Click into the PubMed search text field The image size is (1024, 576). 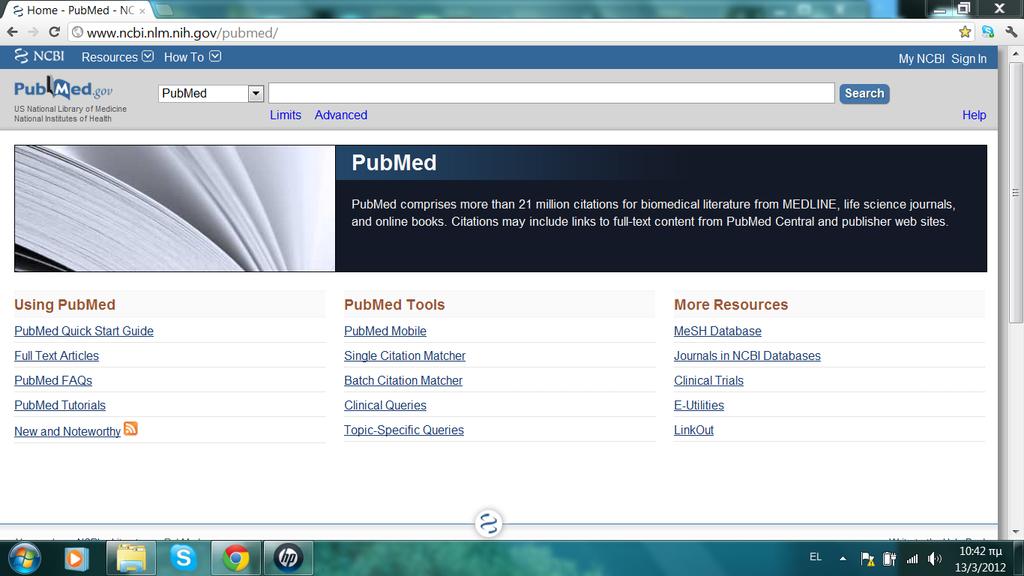552,93
